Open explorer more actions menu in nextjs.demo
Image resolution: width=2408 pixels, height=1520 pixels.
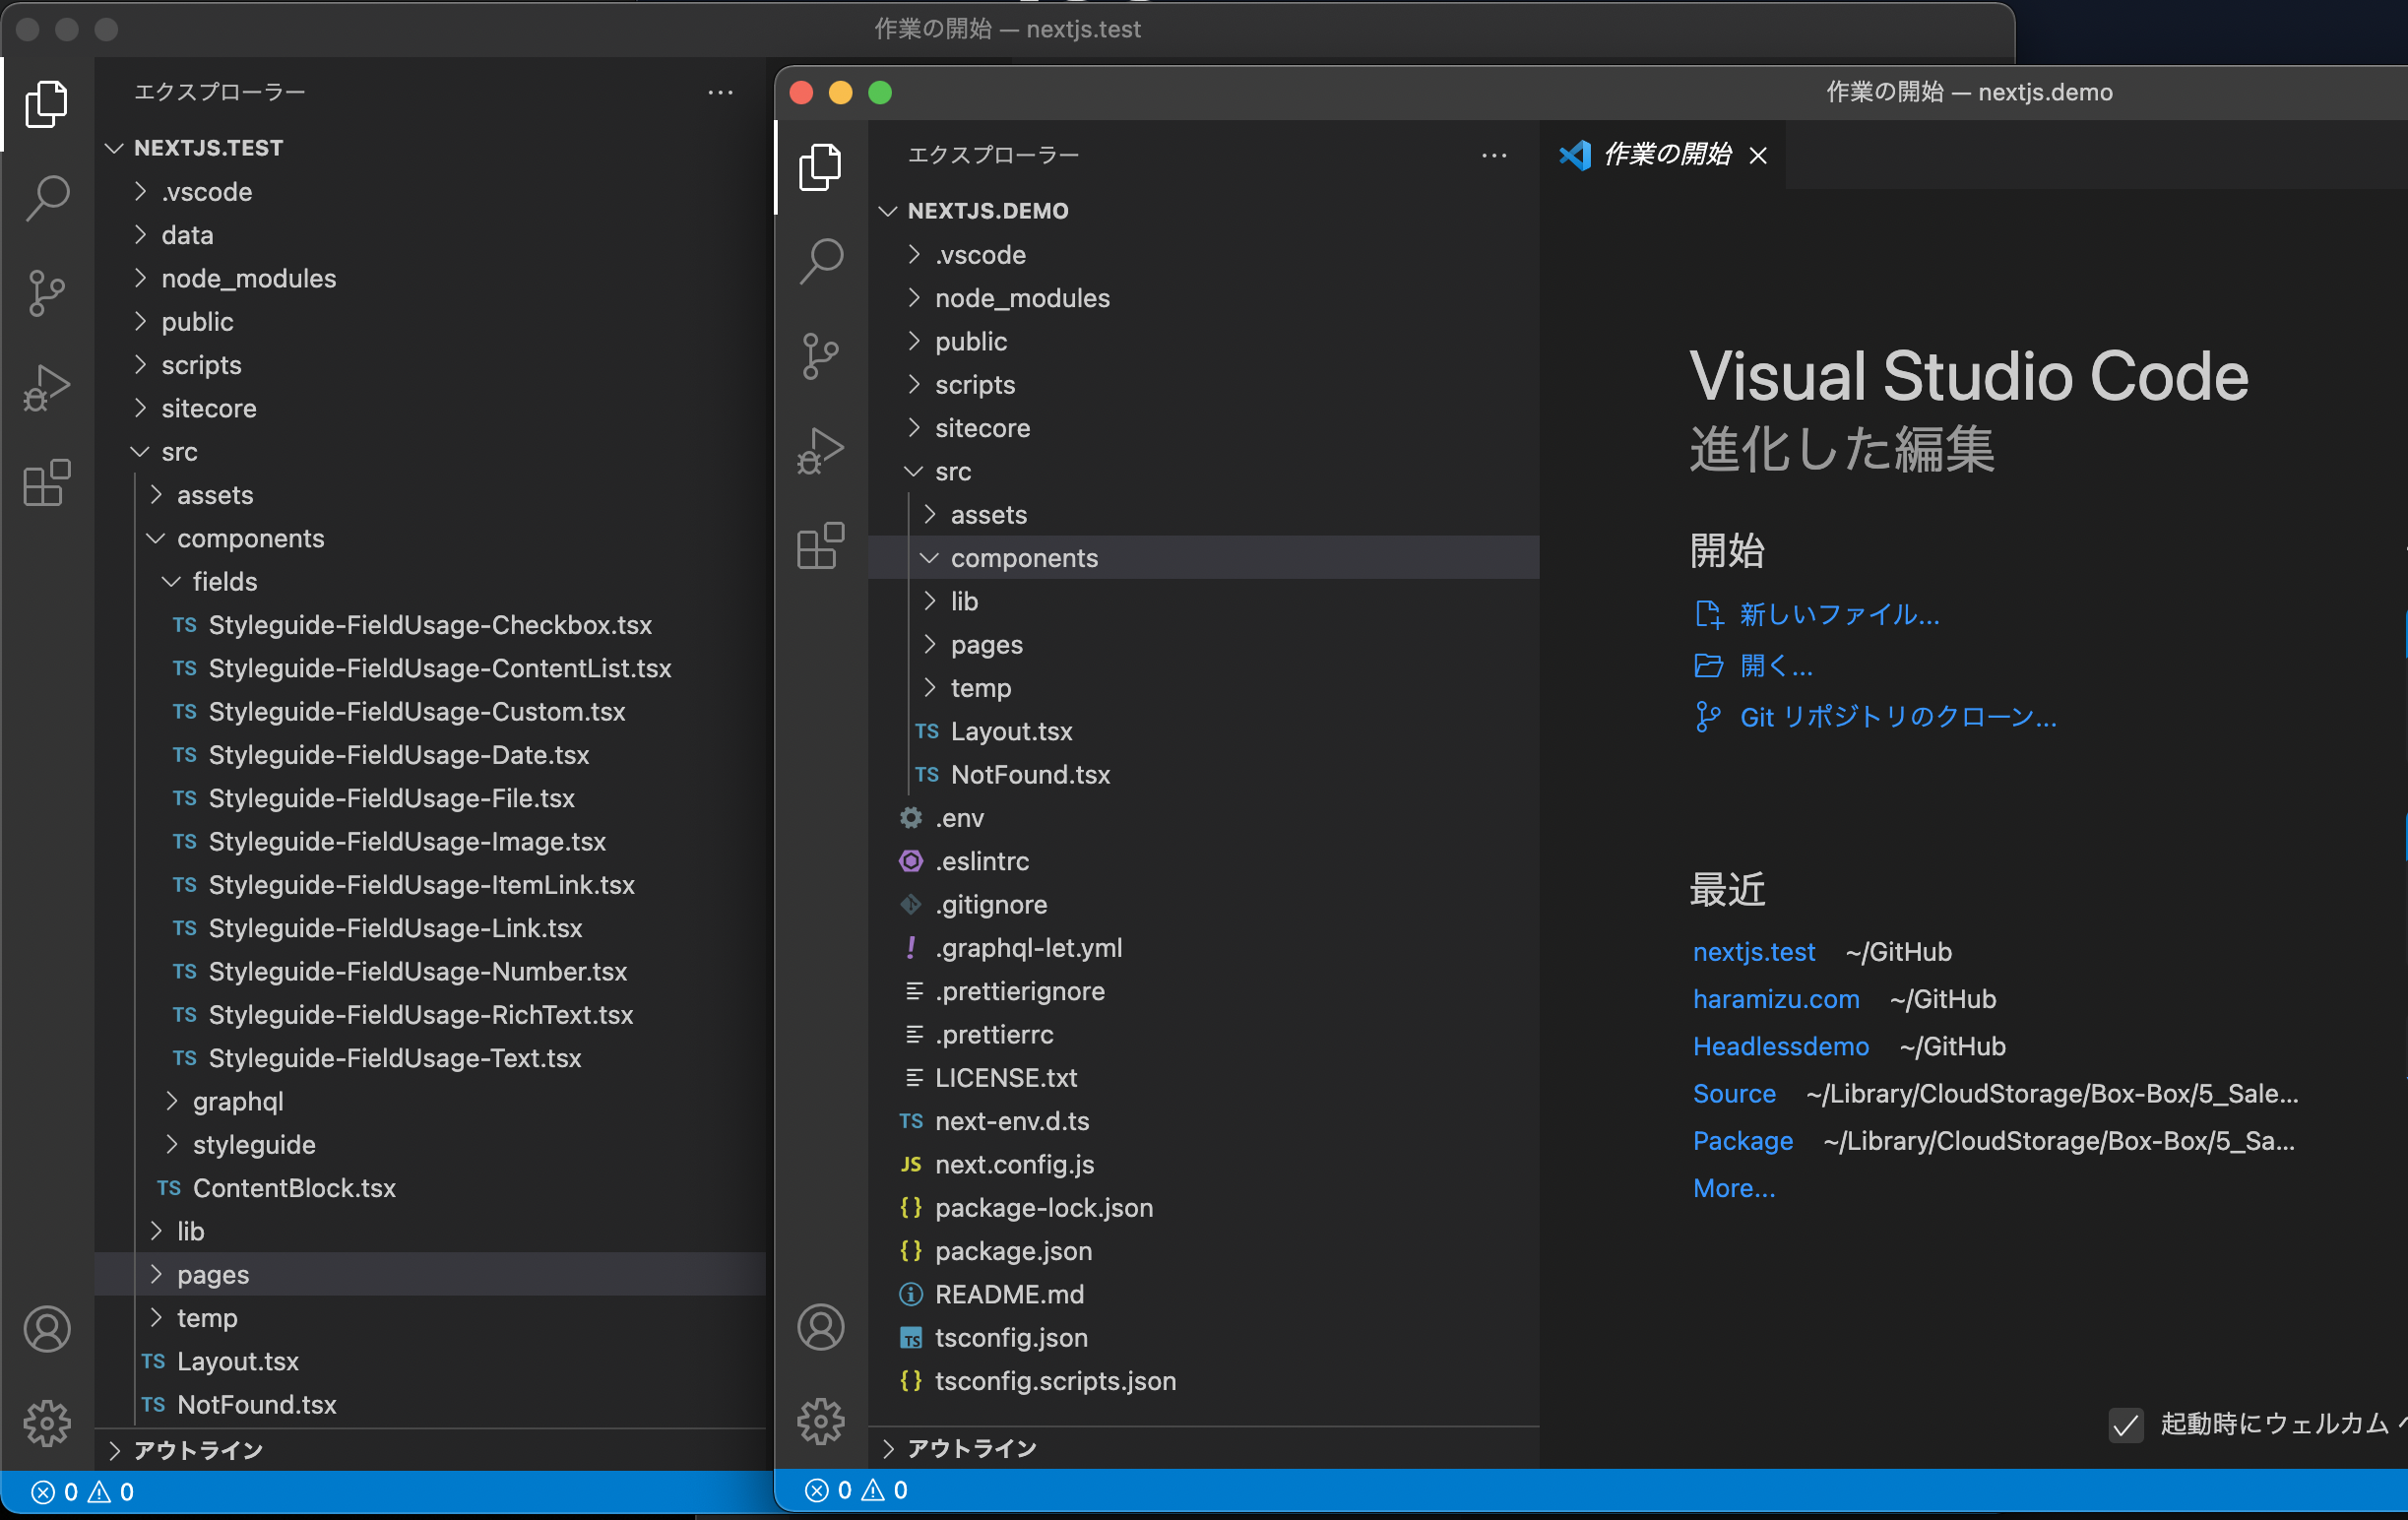[x=1494, y=155]
